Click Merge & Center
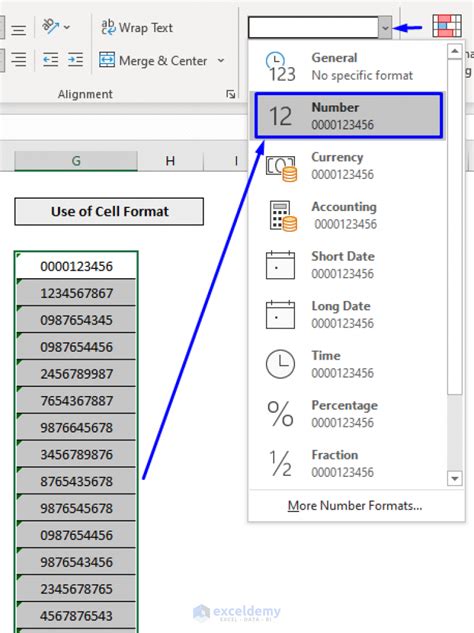The height and width of the screenshot is (633, 474). click(153, 61)
